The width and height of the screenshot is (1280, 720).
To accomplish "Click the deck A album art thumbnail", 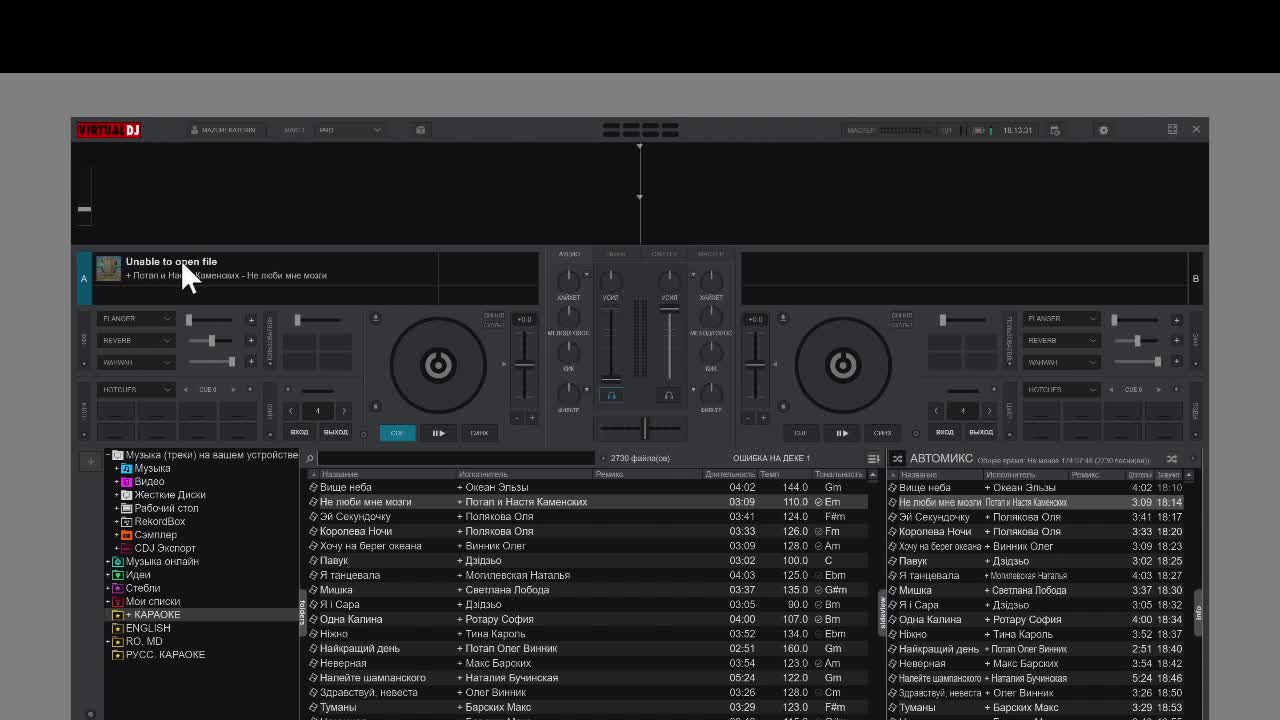I will [108, 268].
